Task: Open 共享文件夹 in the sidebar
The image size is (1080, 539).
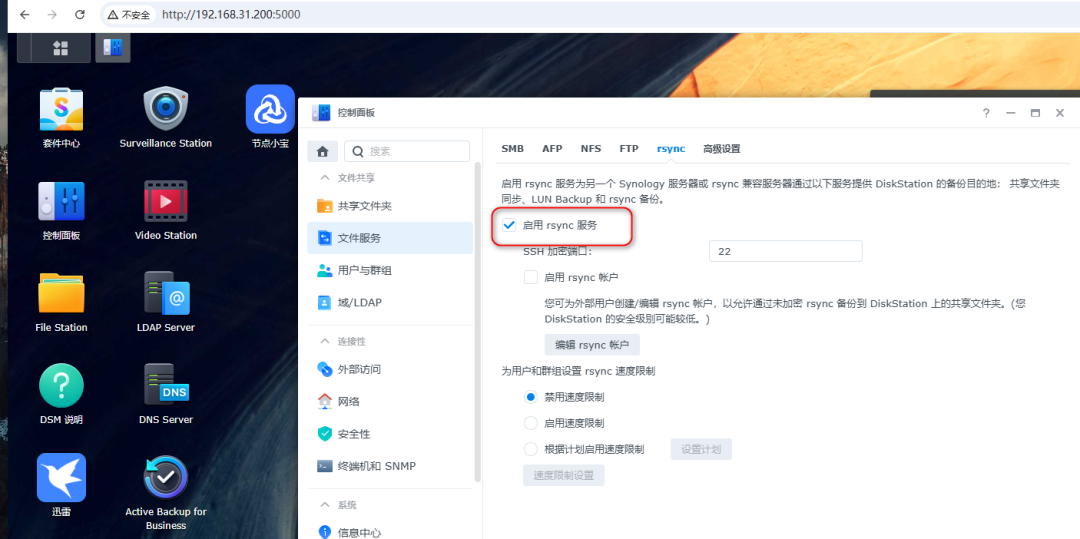Action: [x=390, y=206]
